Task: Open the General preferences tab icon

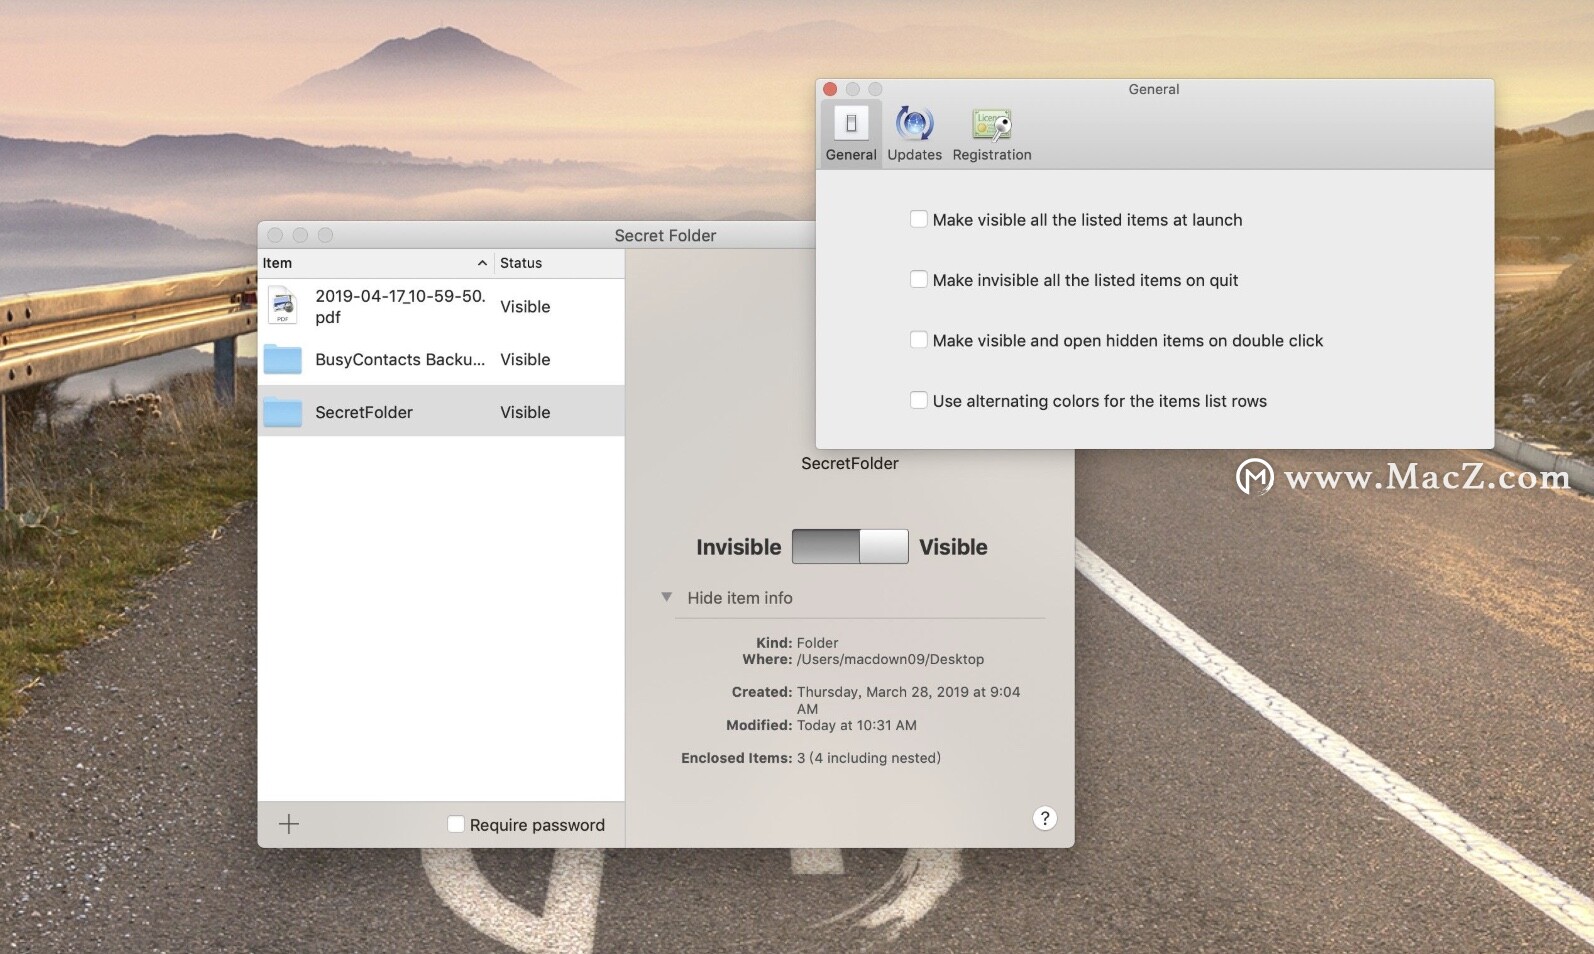Action: (x=851, y=124)
